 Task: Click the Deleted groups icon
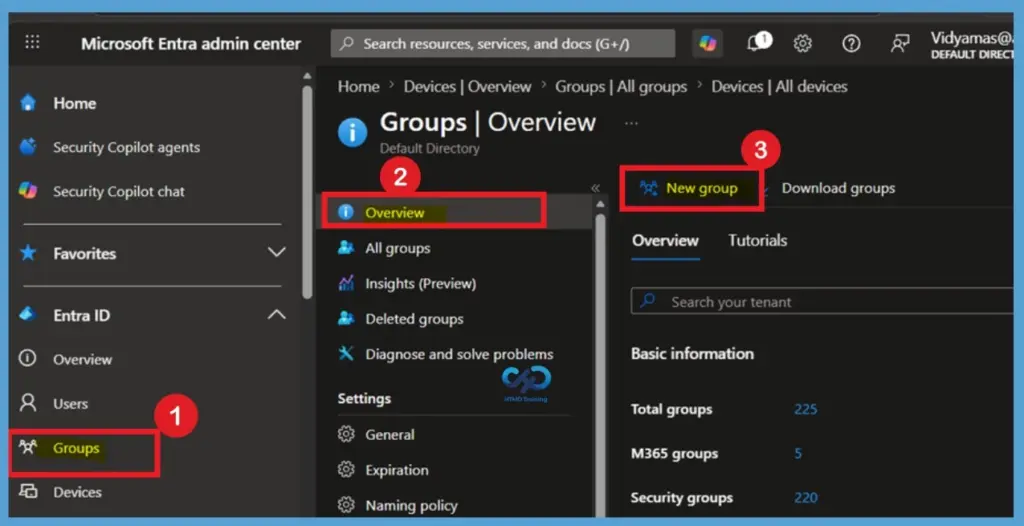345,318
